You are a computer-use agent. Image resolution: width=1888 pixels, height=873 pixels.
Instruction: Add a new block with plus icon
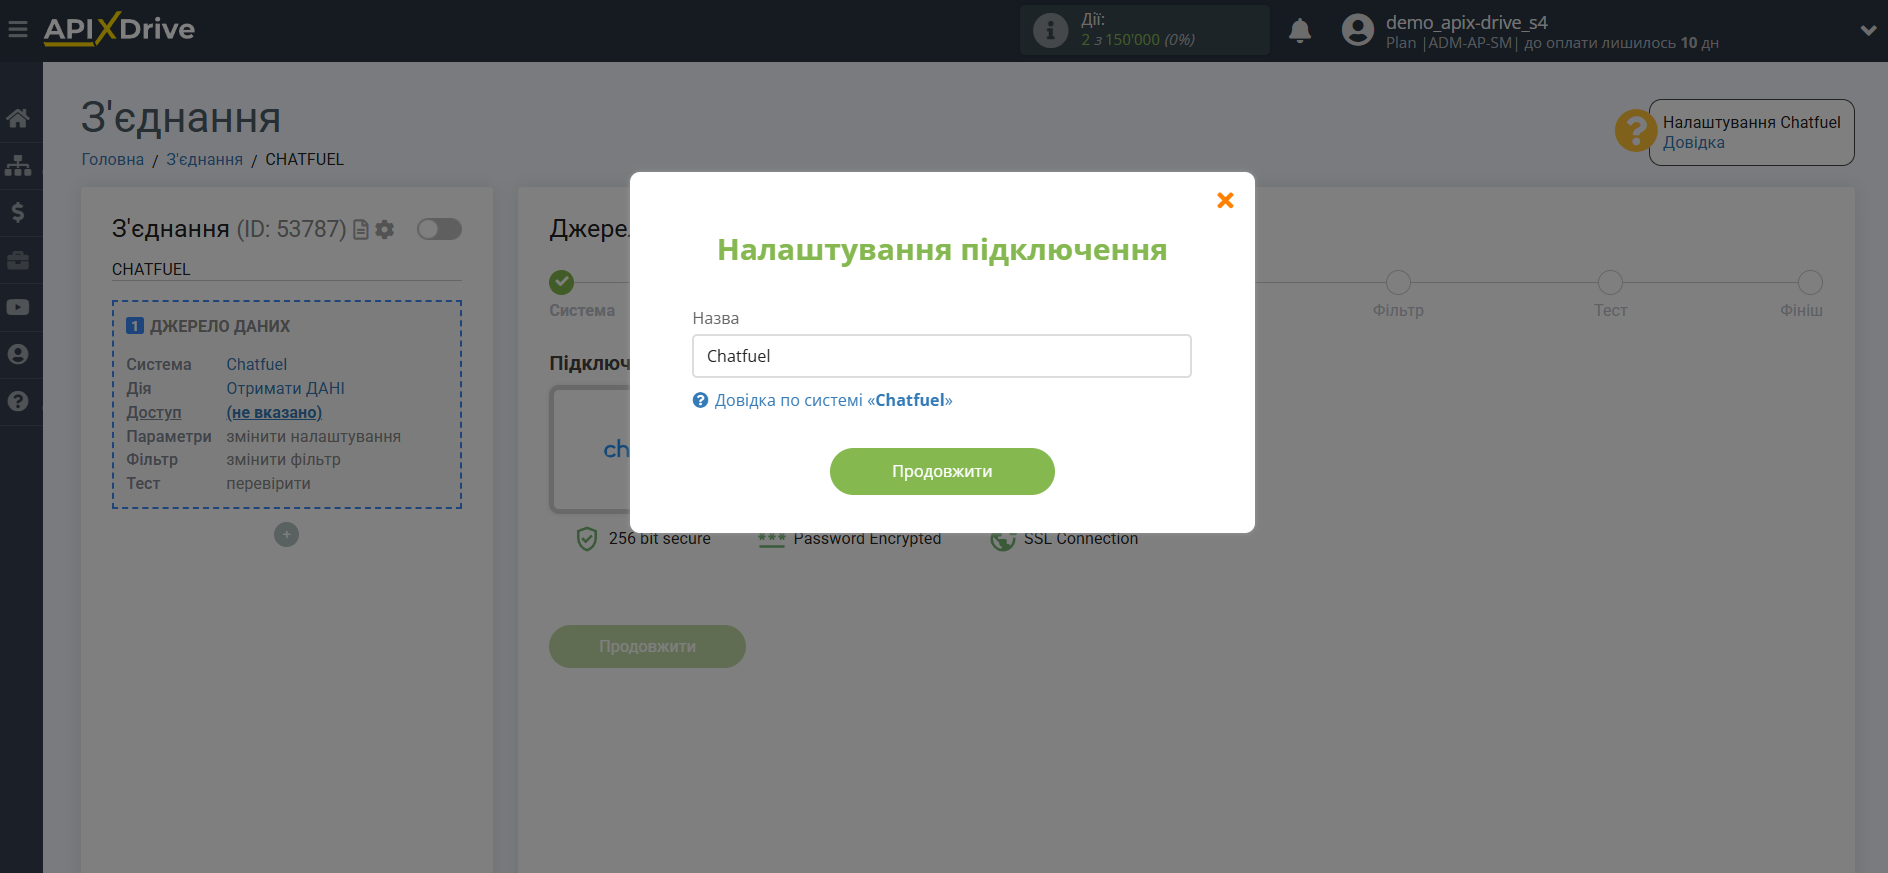286,535
